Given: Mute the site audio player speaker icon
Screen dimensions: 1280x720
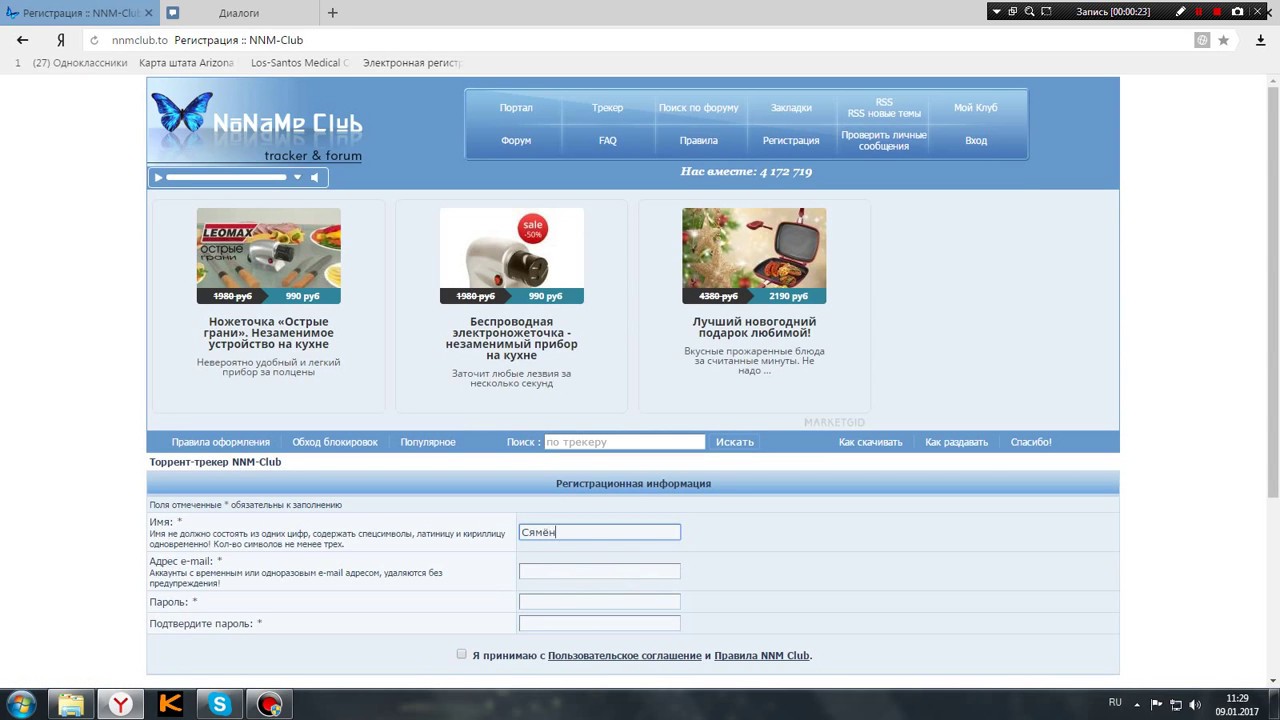Looking at the screenshot, I should click(x=315, y=177).
